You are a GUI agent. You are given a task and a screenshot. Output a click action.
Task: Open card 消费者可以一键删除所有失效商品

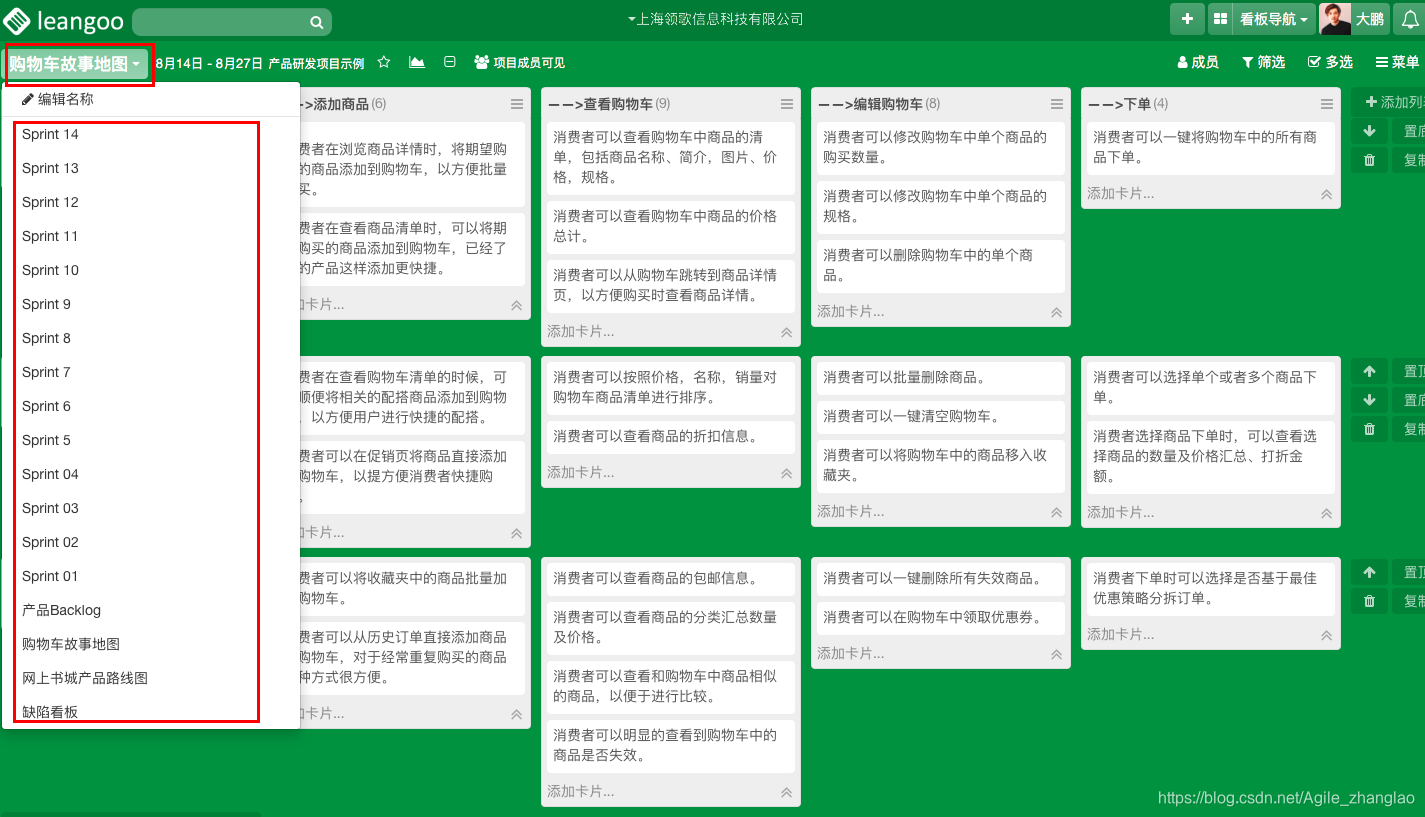tap(941, 578)
